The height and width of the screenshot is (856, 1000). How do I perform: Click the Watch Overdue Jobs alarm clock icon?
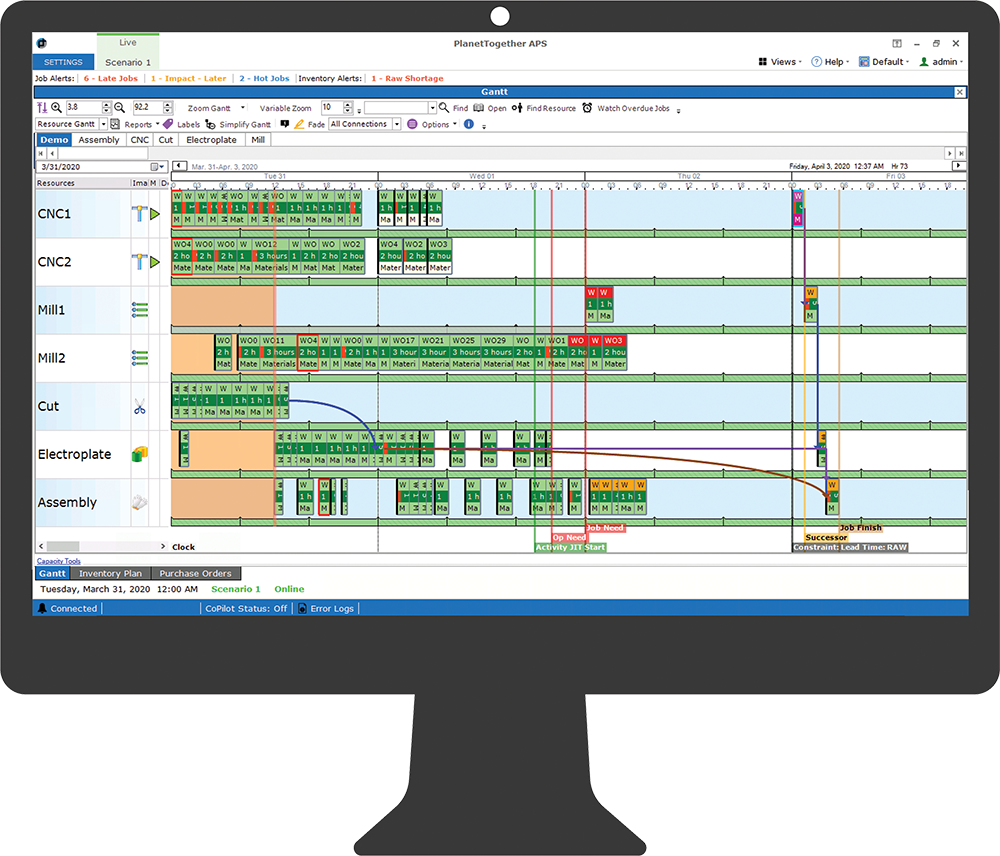pyautogui.click(x=587, y=108)
